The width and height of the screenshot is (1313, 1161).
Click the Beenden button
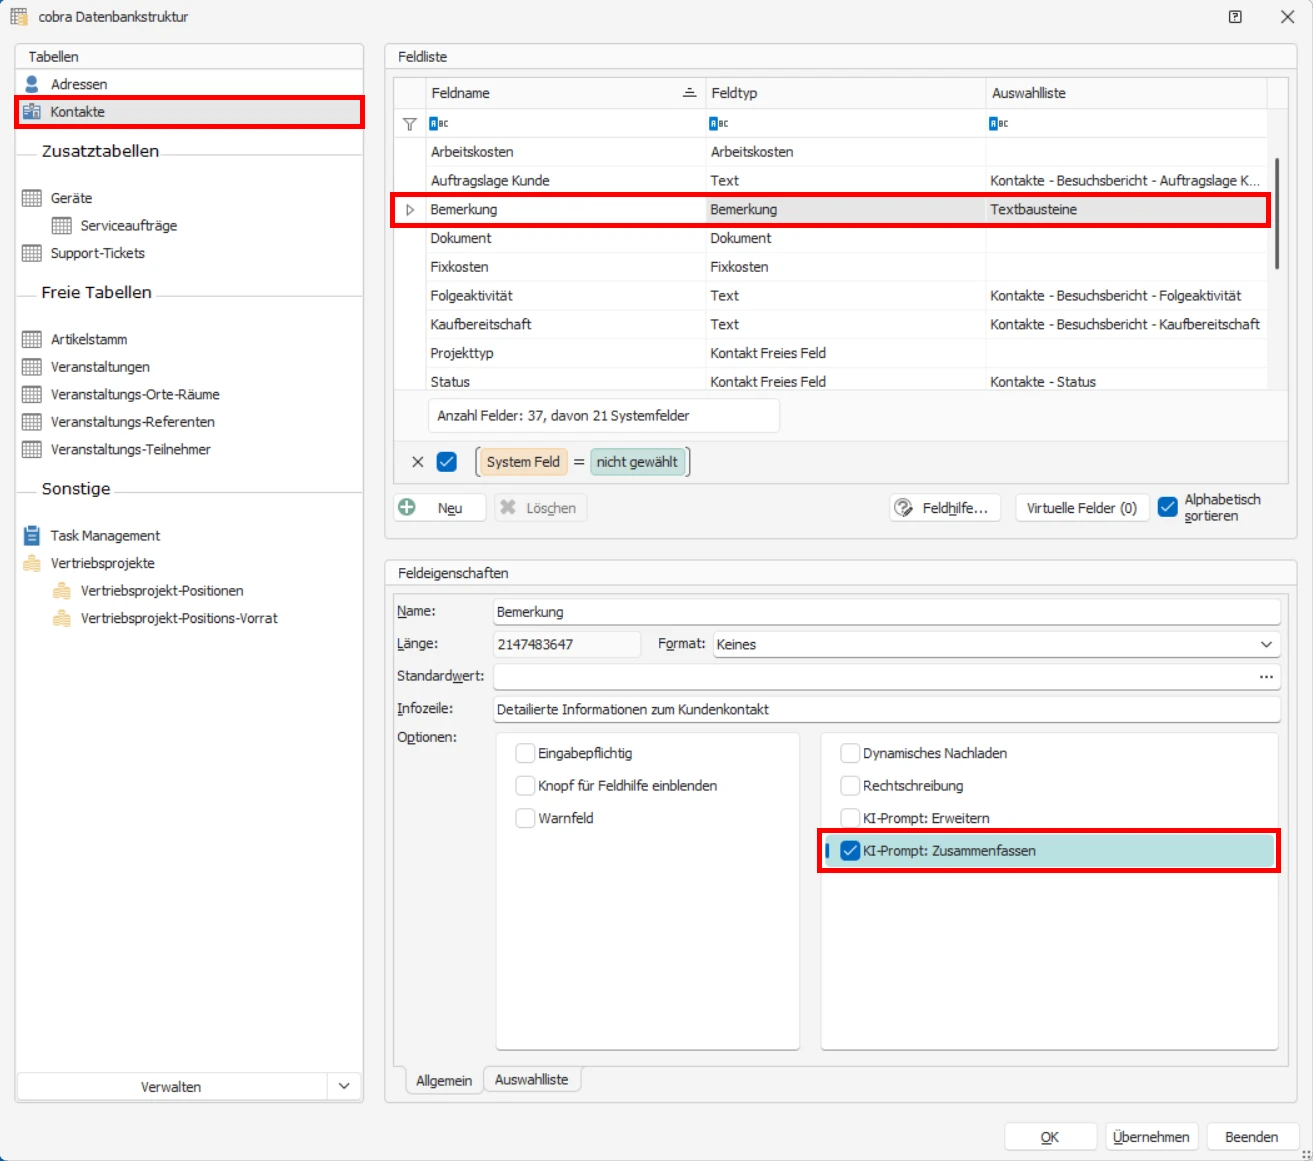tap(1252, 1137)
